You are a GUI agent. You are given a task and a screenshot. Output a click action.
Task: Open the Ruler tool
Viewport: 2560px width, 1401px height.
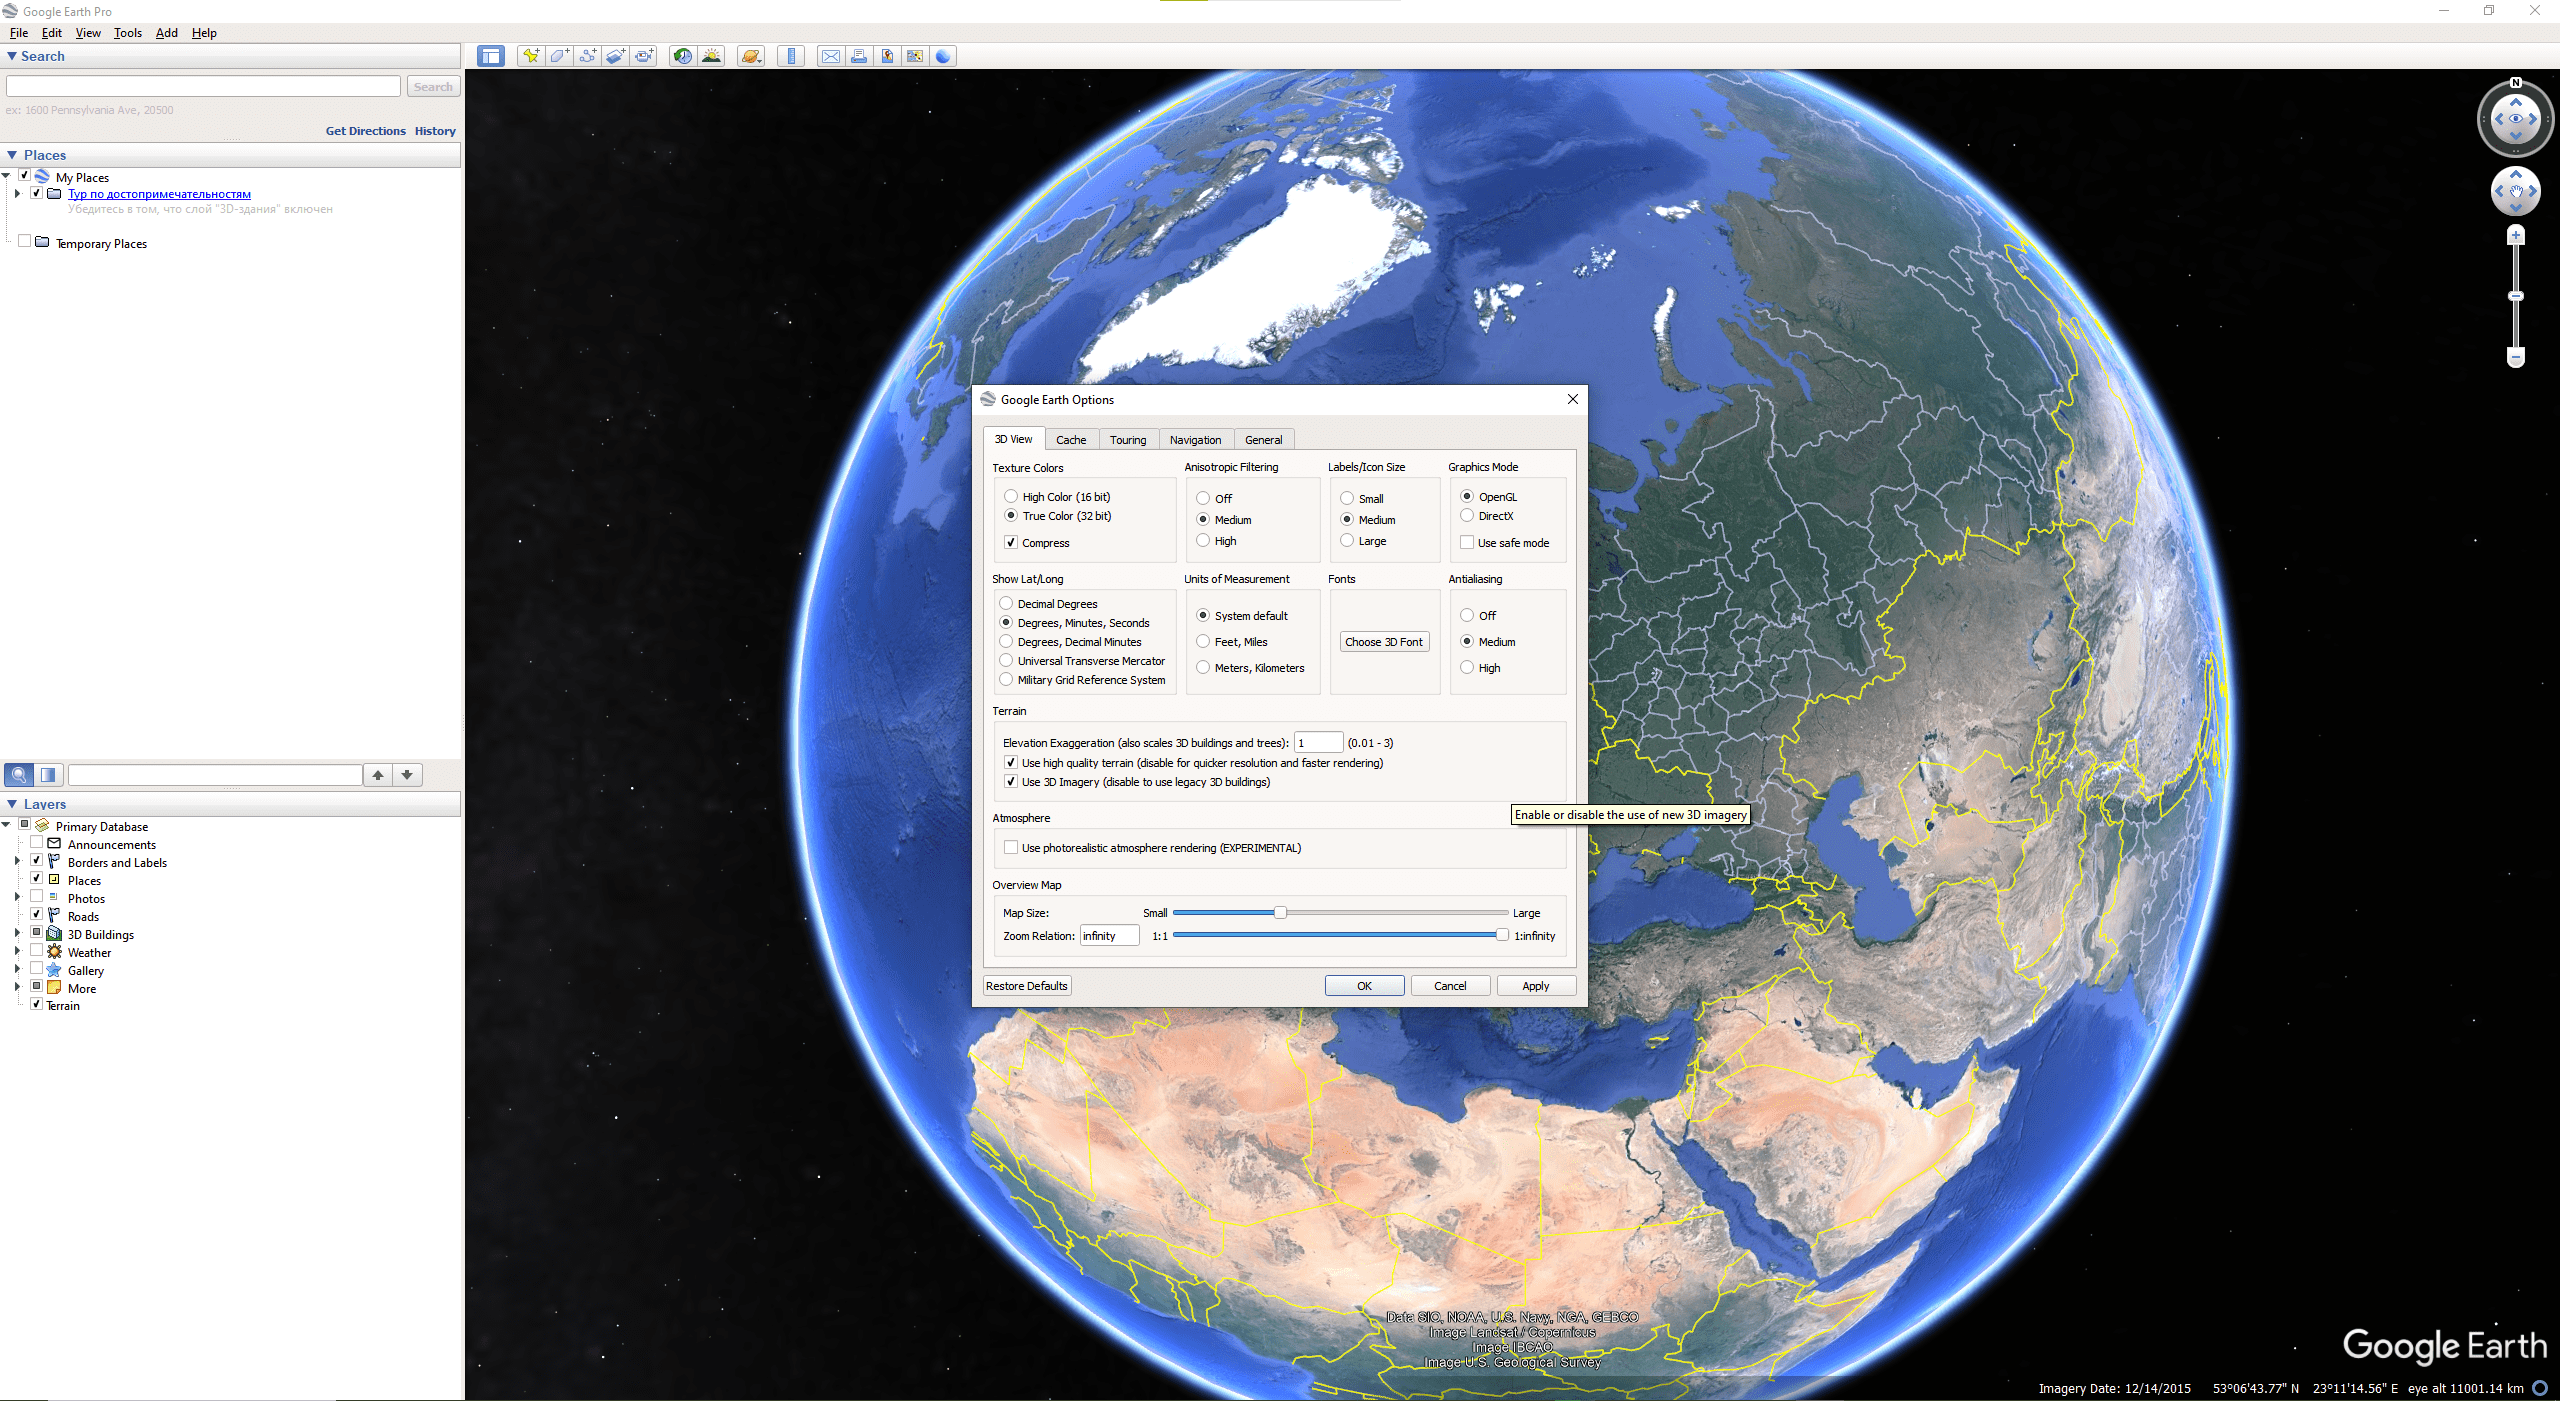pyautogui.click(x=790, y=56)
